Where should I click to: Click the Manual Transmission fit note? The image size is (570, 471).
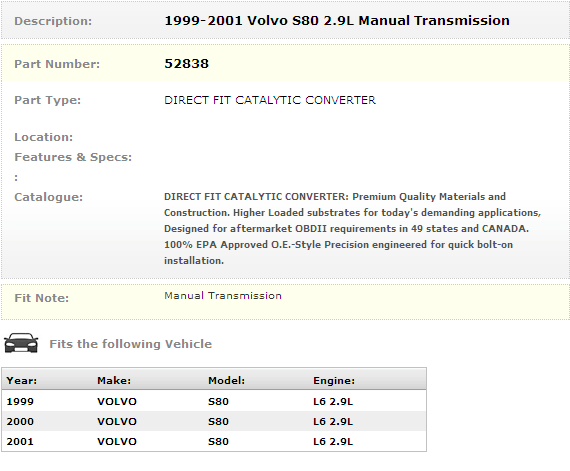[223, 295]
